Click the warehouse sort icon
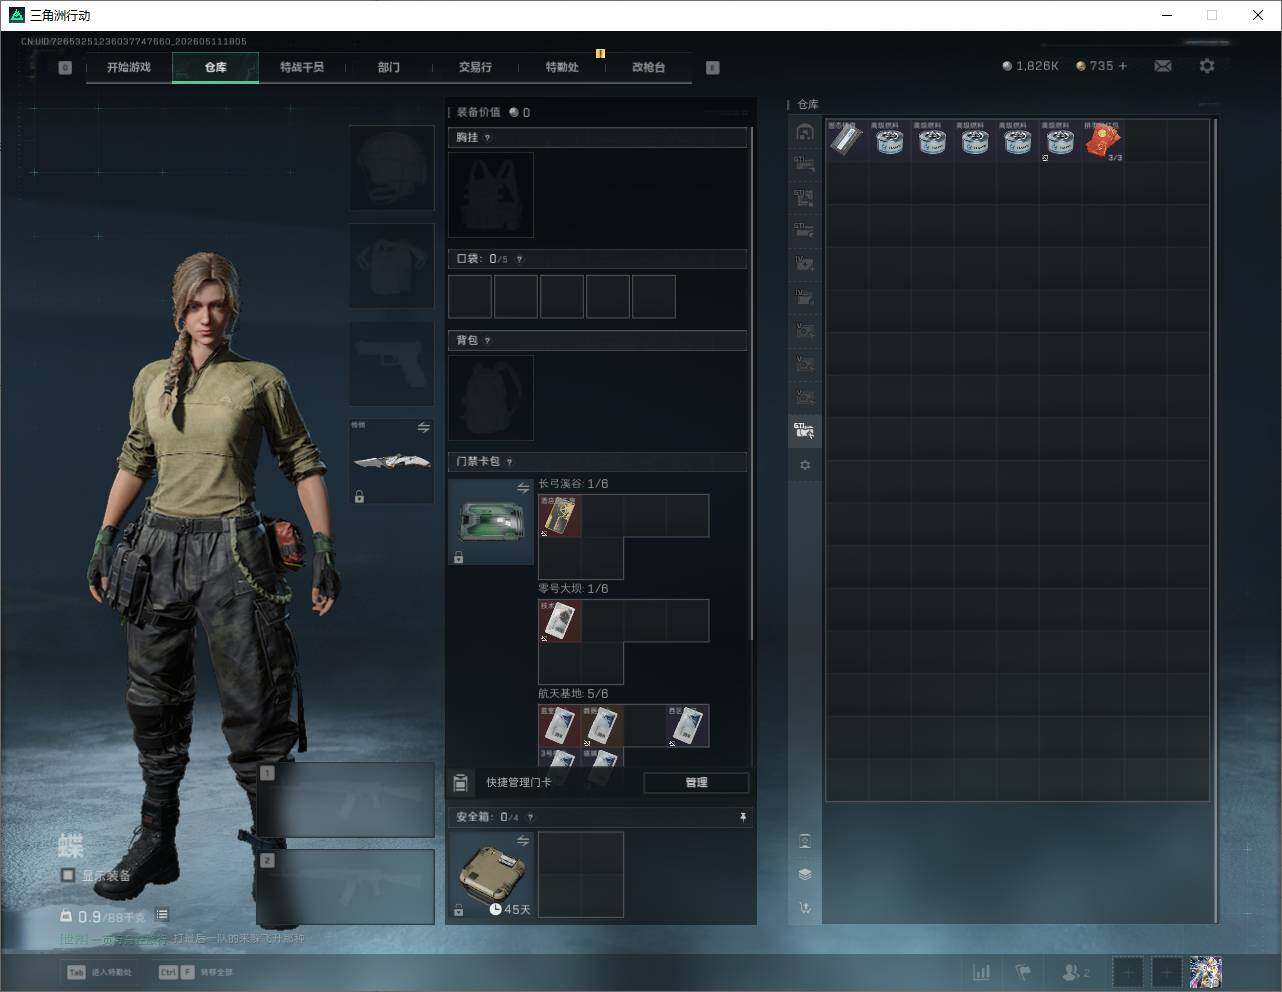Screen dimensions: 1282x992 coord(805,908)
